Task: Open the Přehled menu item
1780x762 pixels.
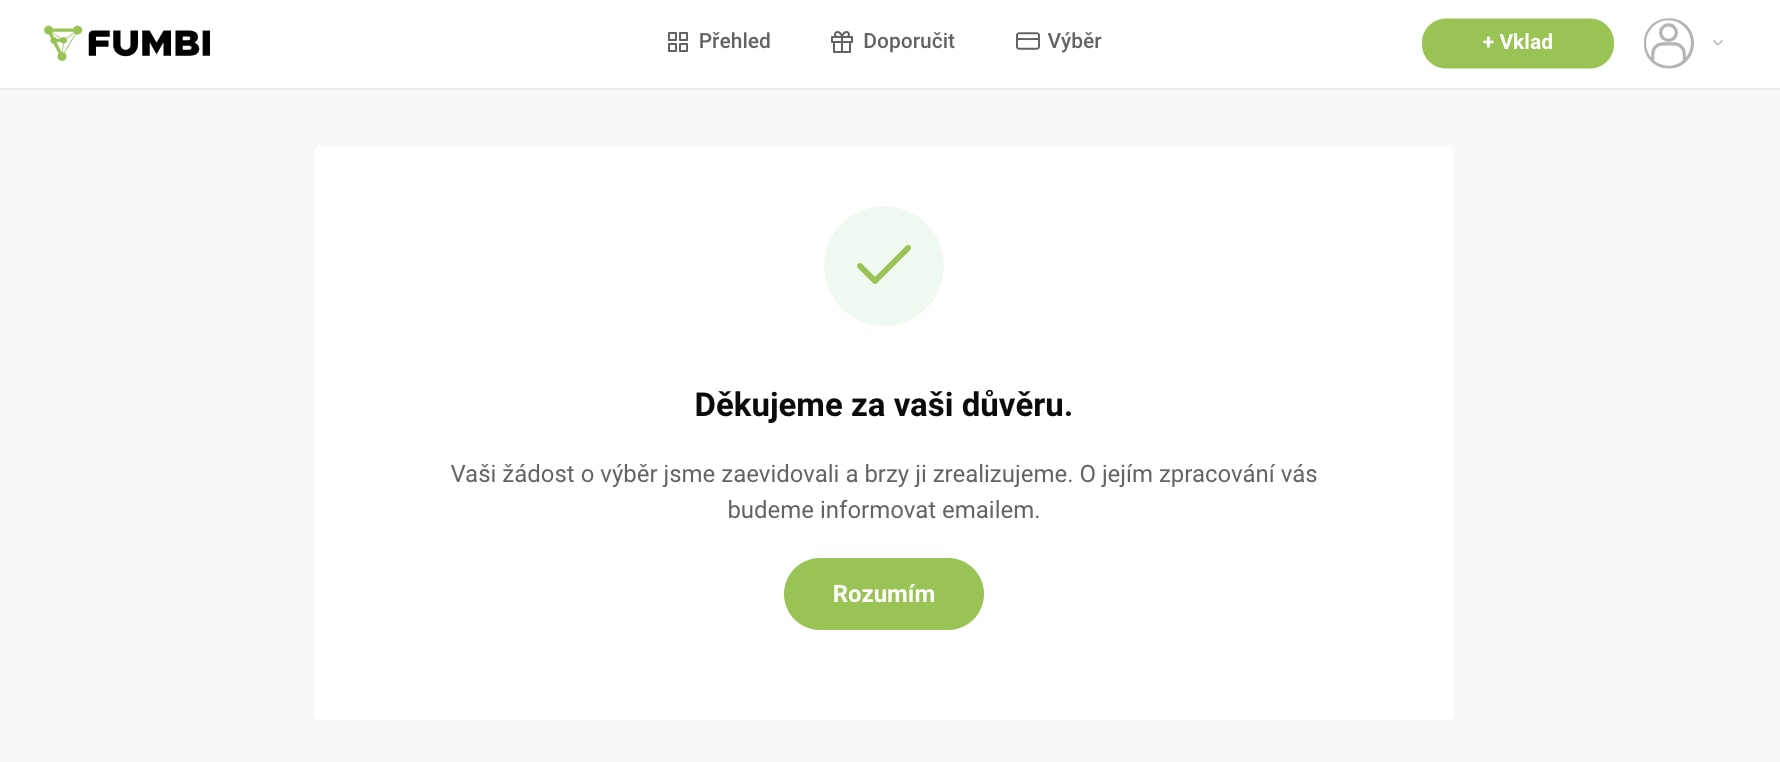Action: pyautogui.click(x=734, y=41)
